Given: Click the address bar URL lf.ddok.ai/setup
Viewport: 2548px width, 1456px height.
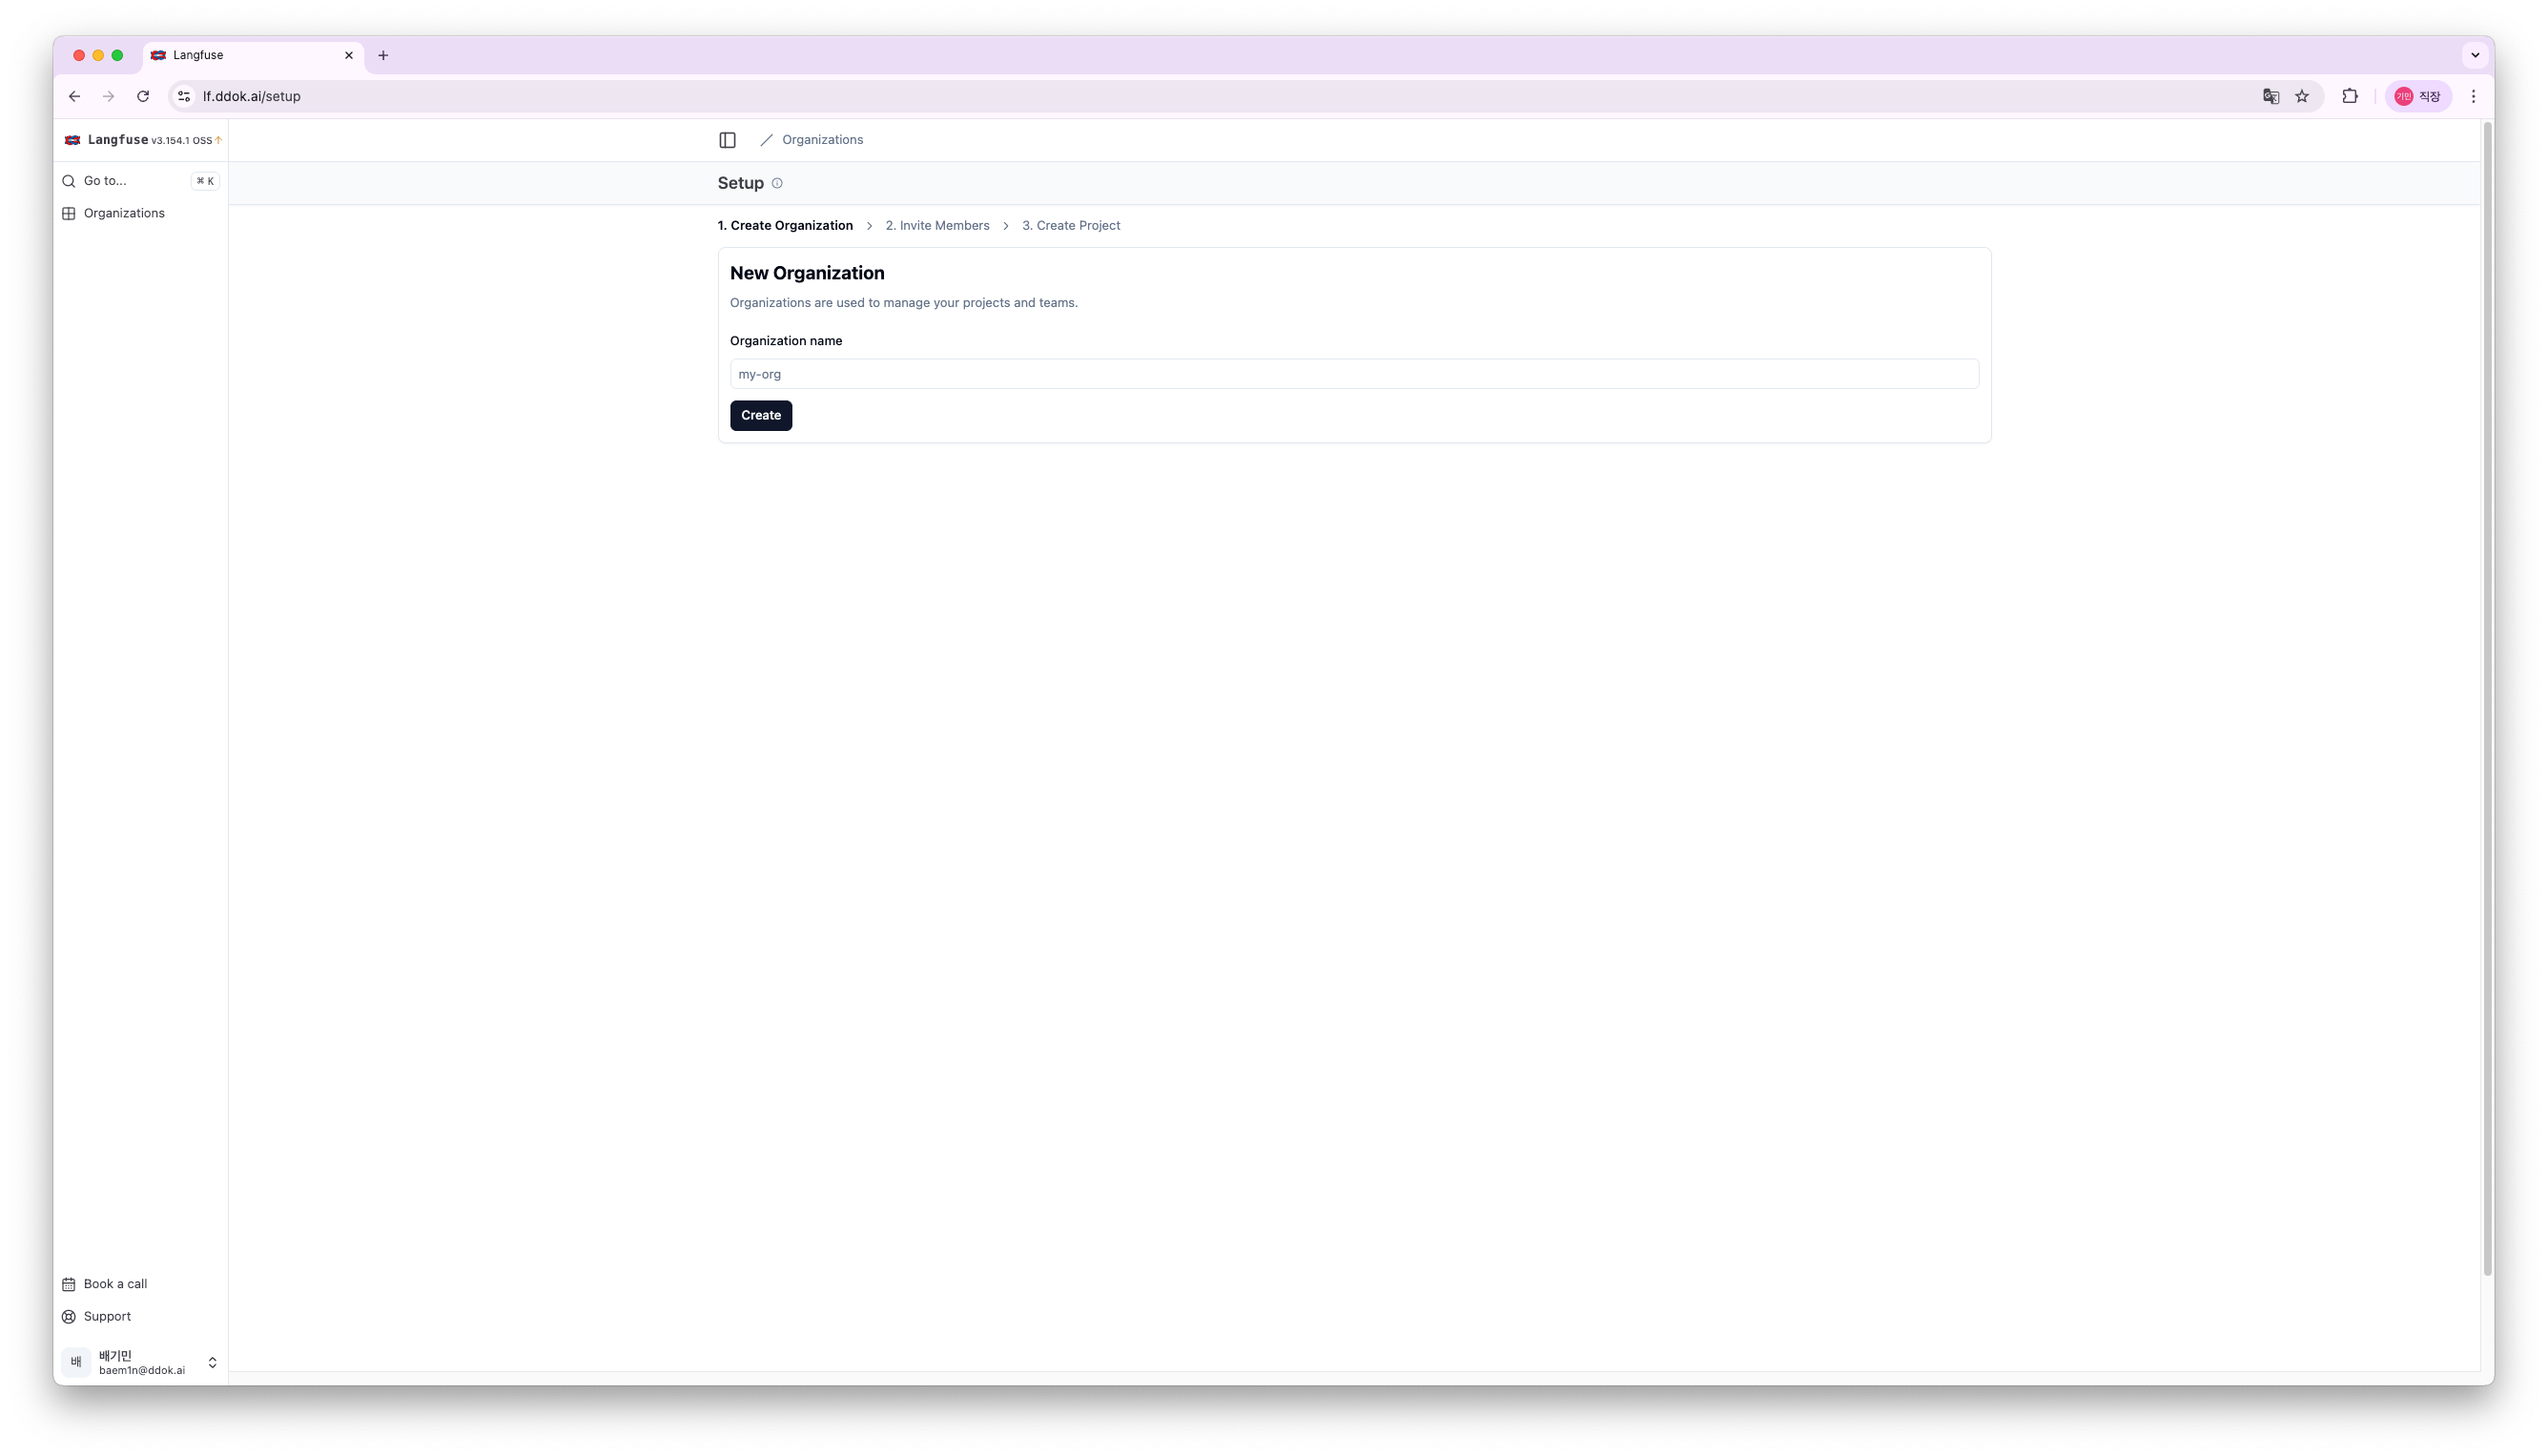Looking at the screenshot, I should 252,96.
